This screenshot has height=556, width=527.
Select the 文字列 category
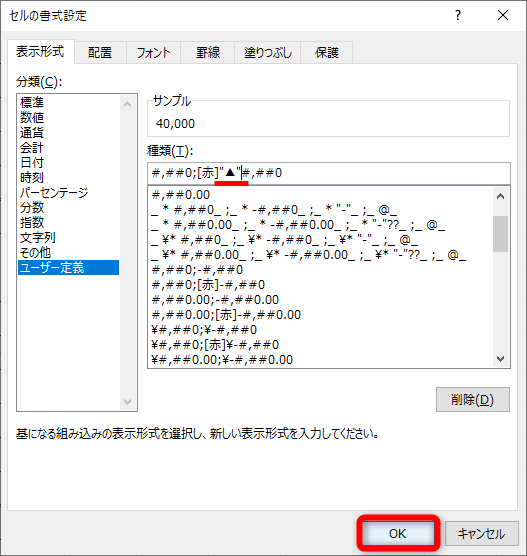(68, 238)
